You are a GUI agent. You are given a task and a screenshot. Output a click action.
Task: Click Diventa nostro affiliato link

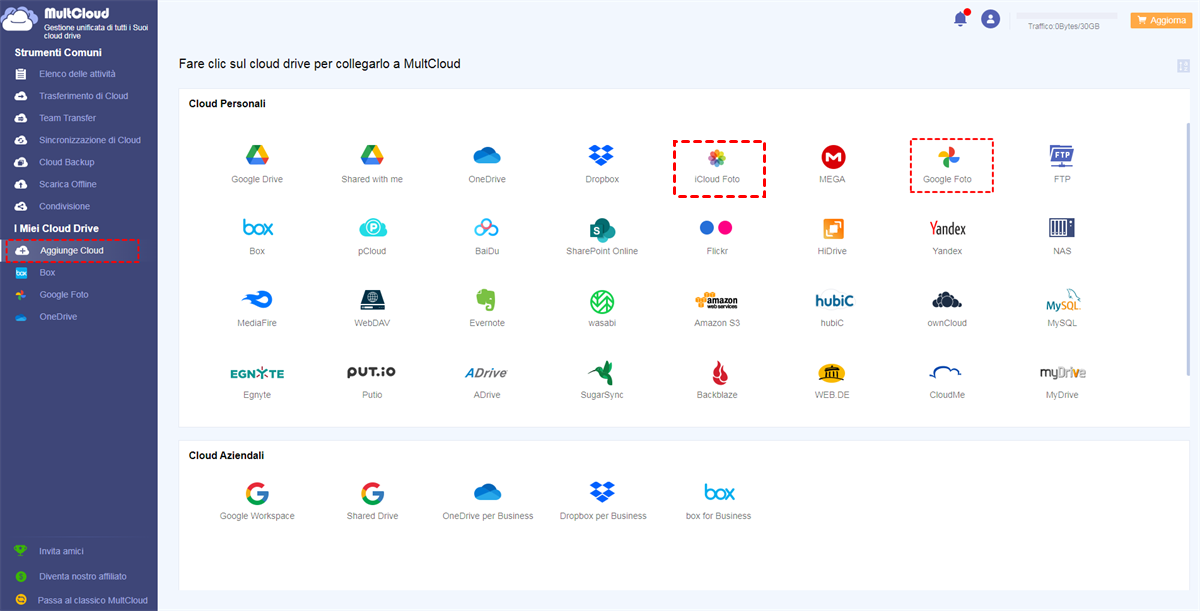point(83,576)
